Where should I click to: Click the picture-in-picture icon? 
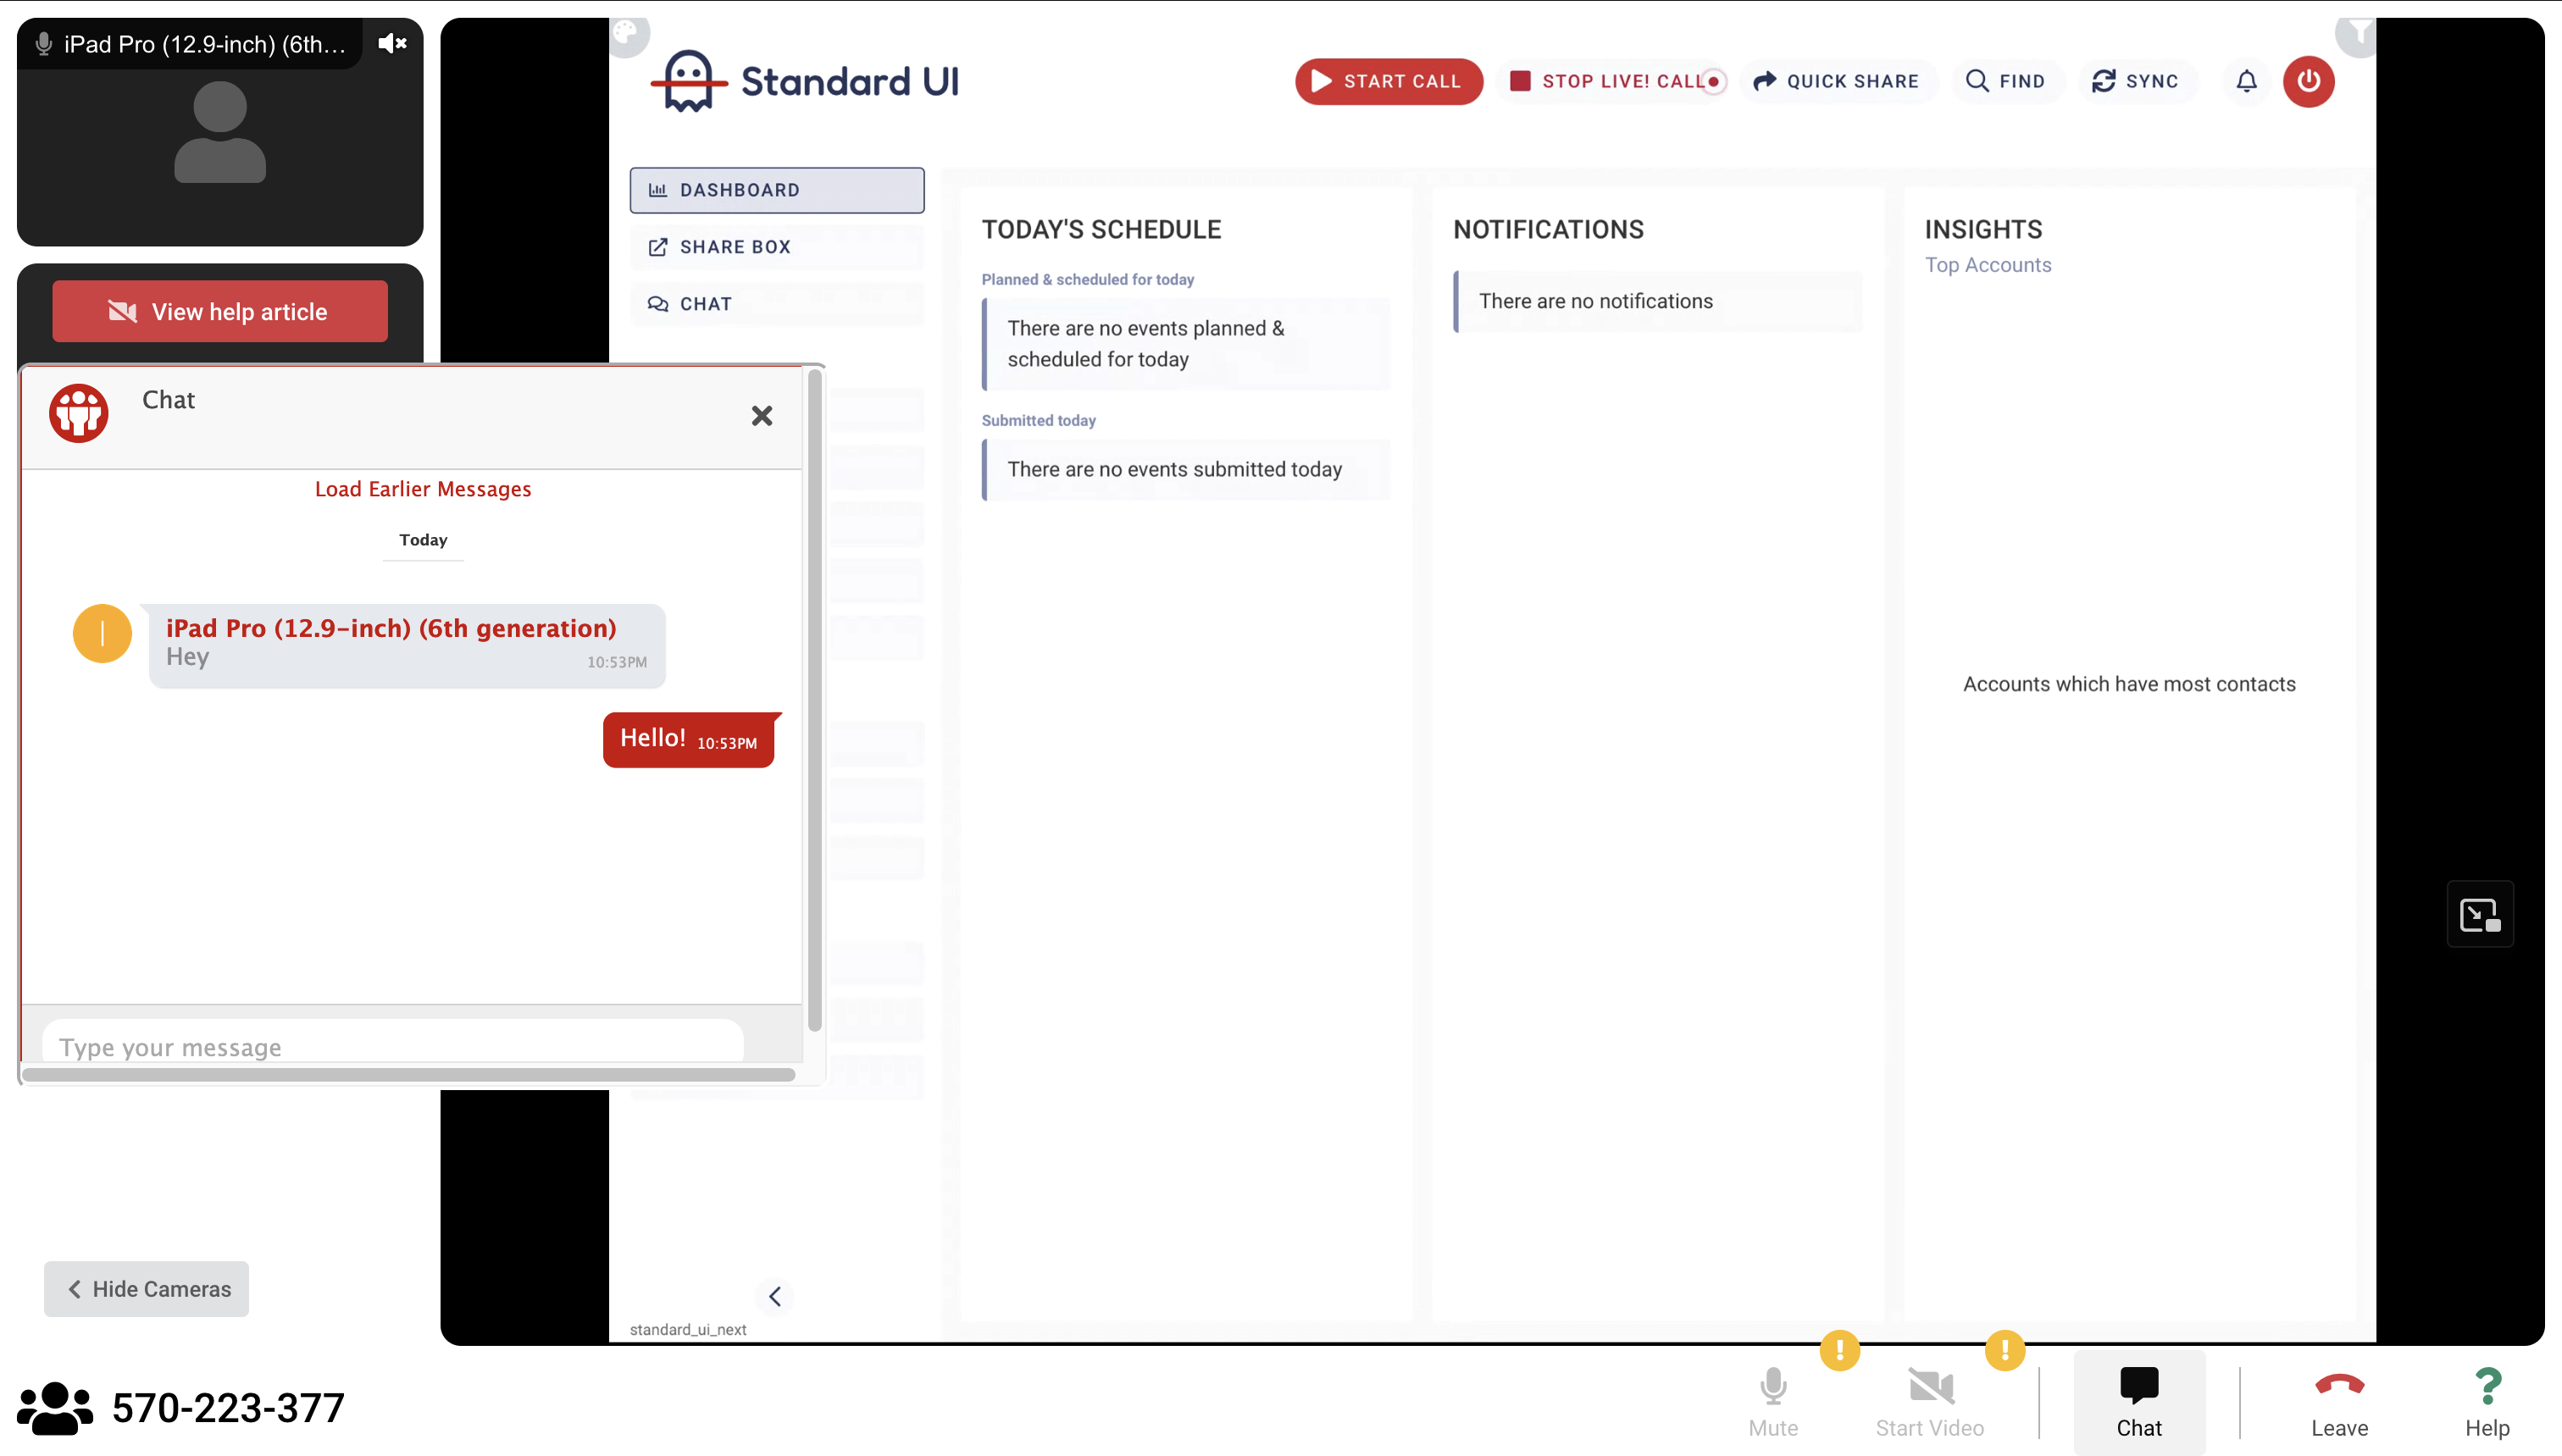[x=2479, y=914]
